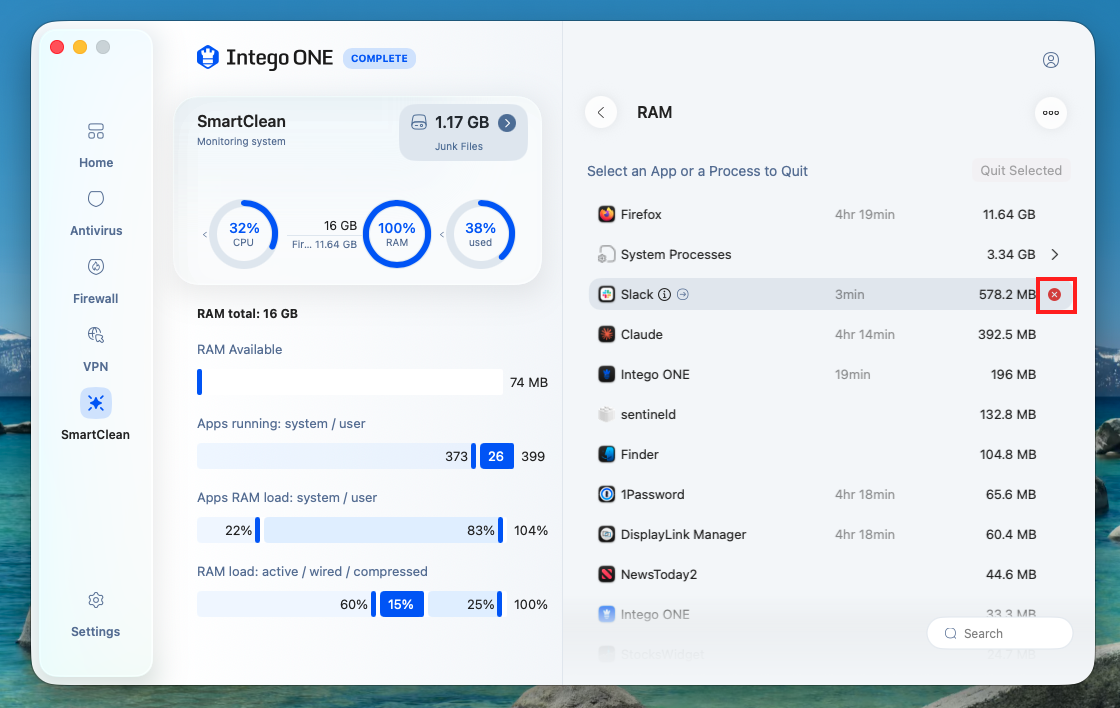Open the user account profile icon
Screen dimensions: 1120x708
pos(1051,60)
